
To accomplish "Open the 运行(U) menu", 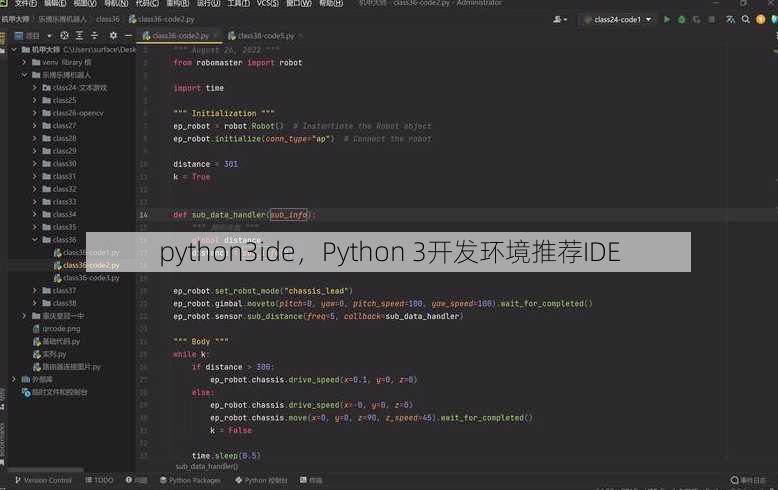I will click(x=208, y=3).
